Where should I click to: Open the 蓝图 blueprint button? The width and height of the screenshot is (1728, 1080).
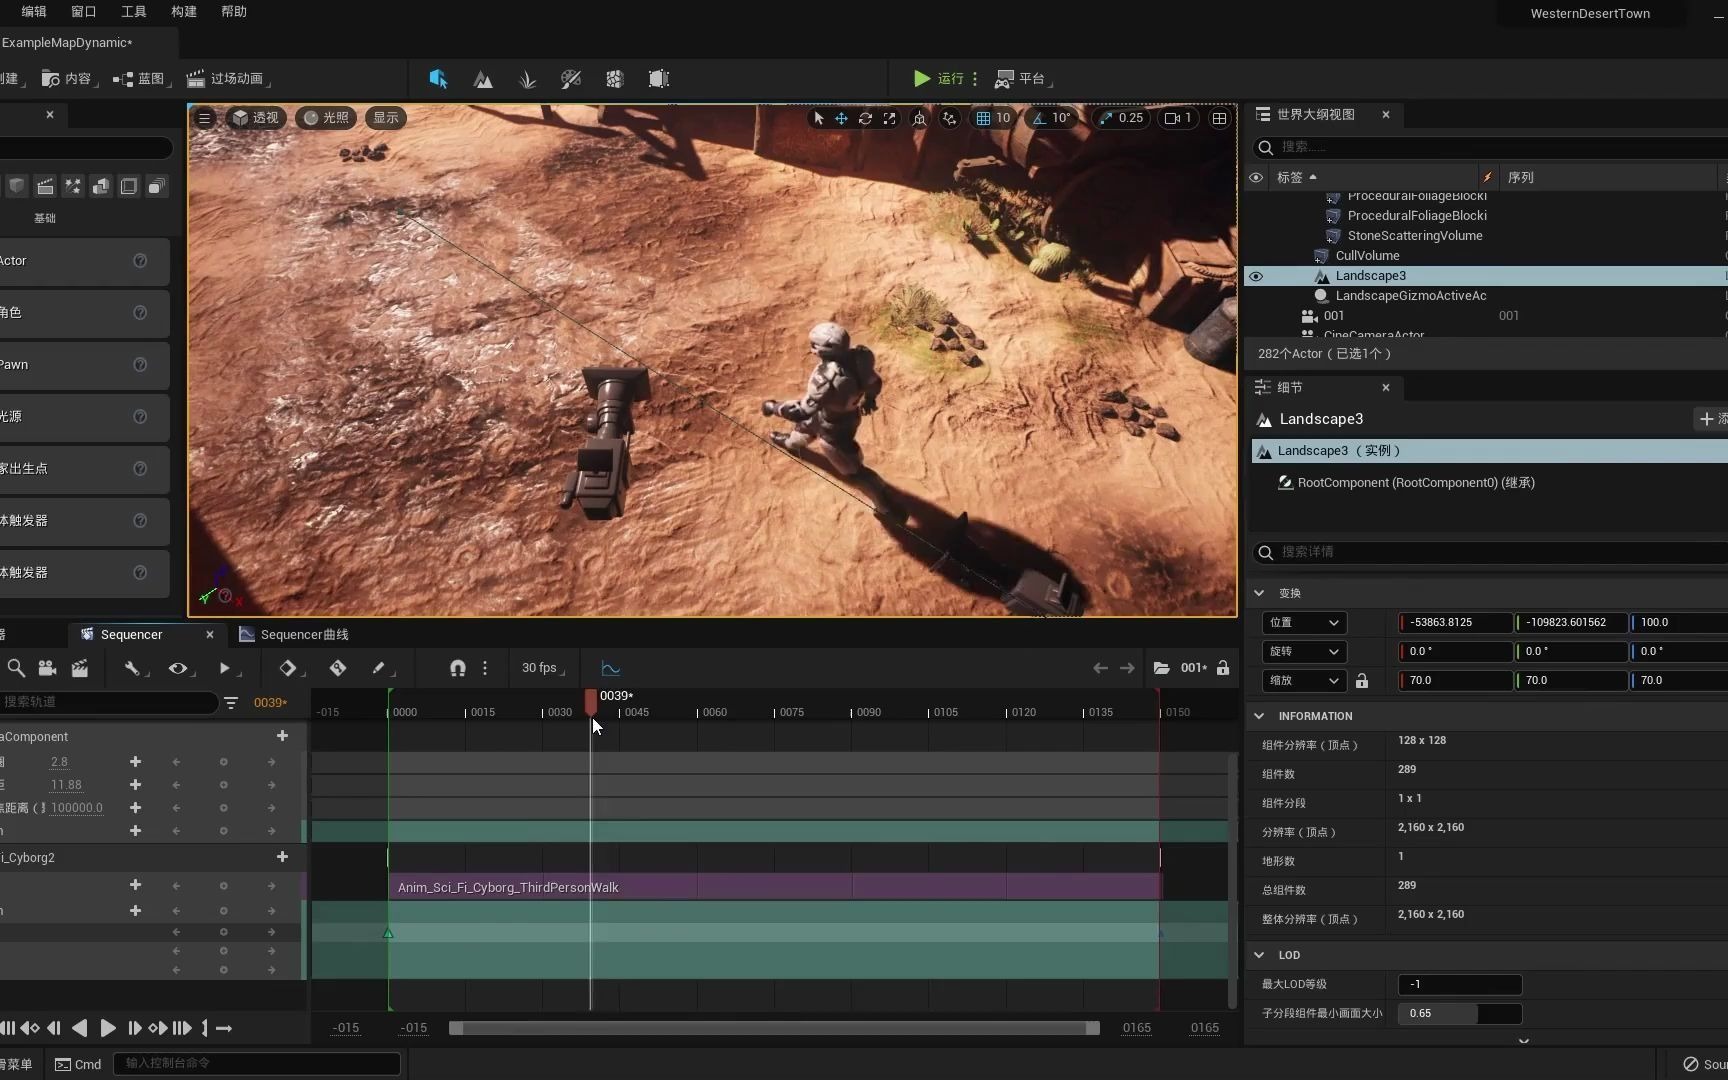coord(142,79)
